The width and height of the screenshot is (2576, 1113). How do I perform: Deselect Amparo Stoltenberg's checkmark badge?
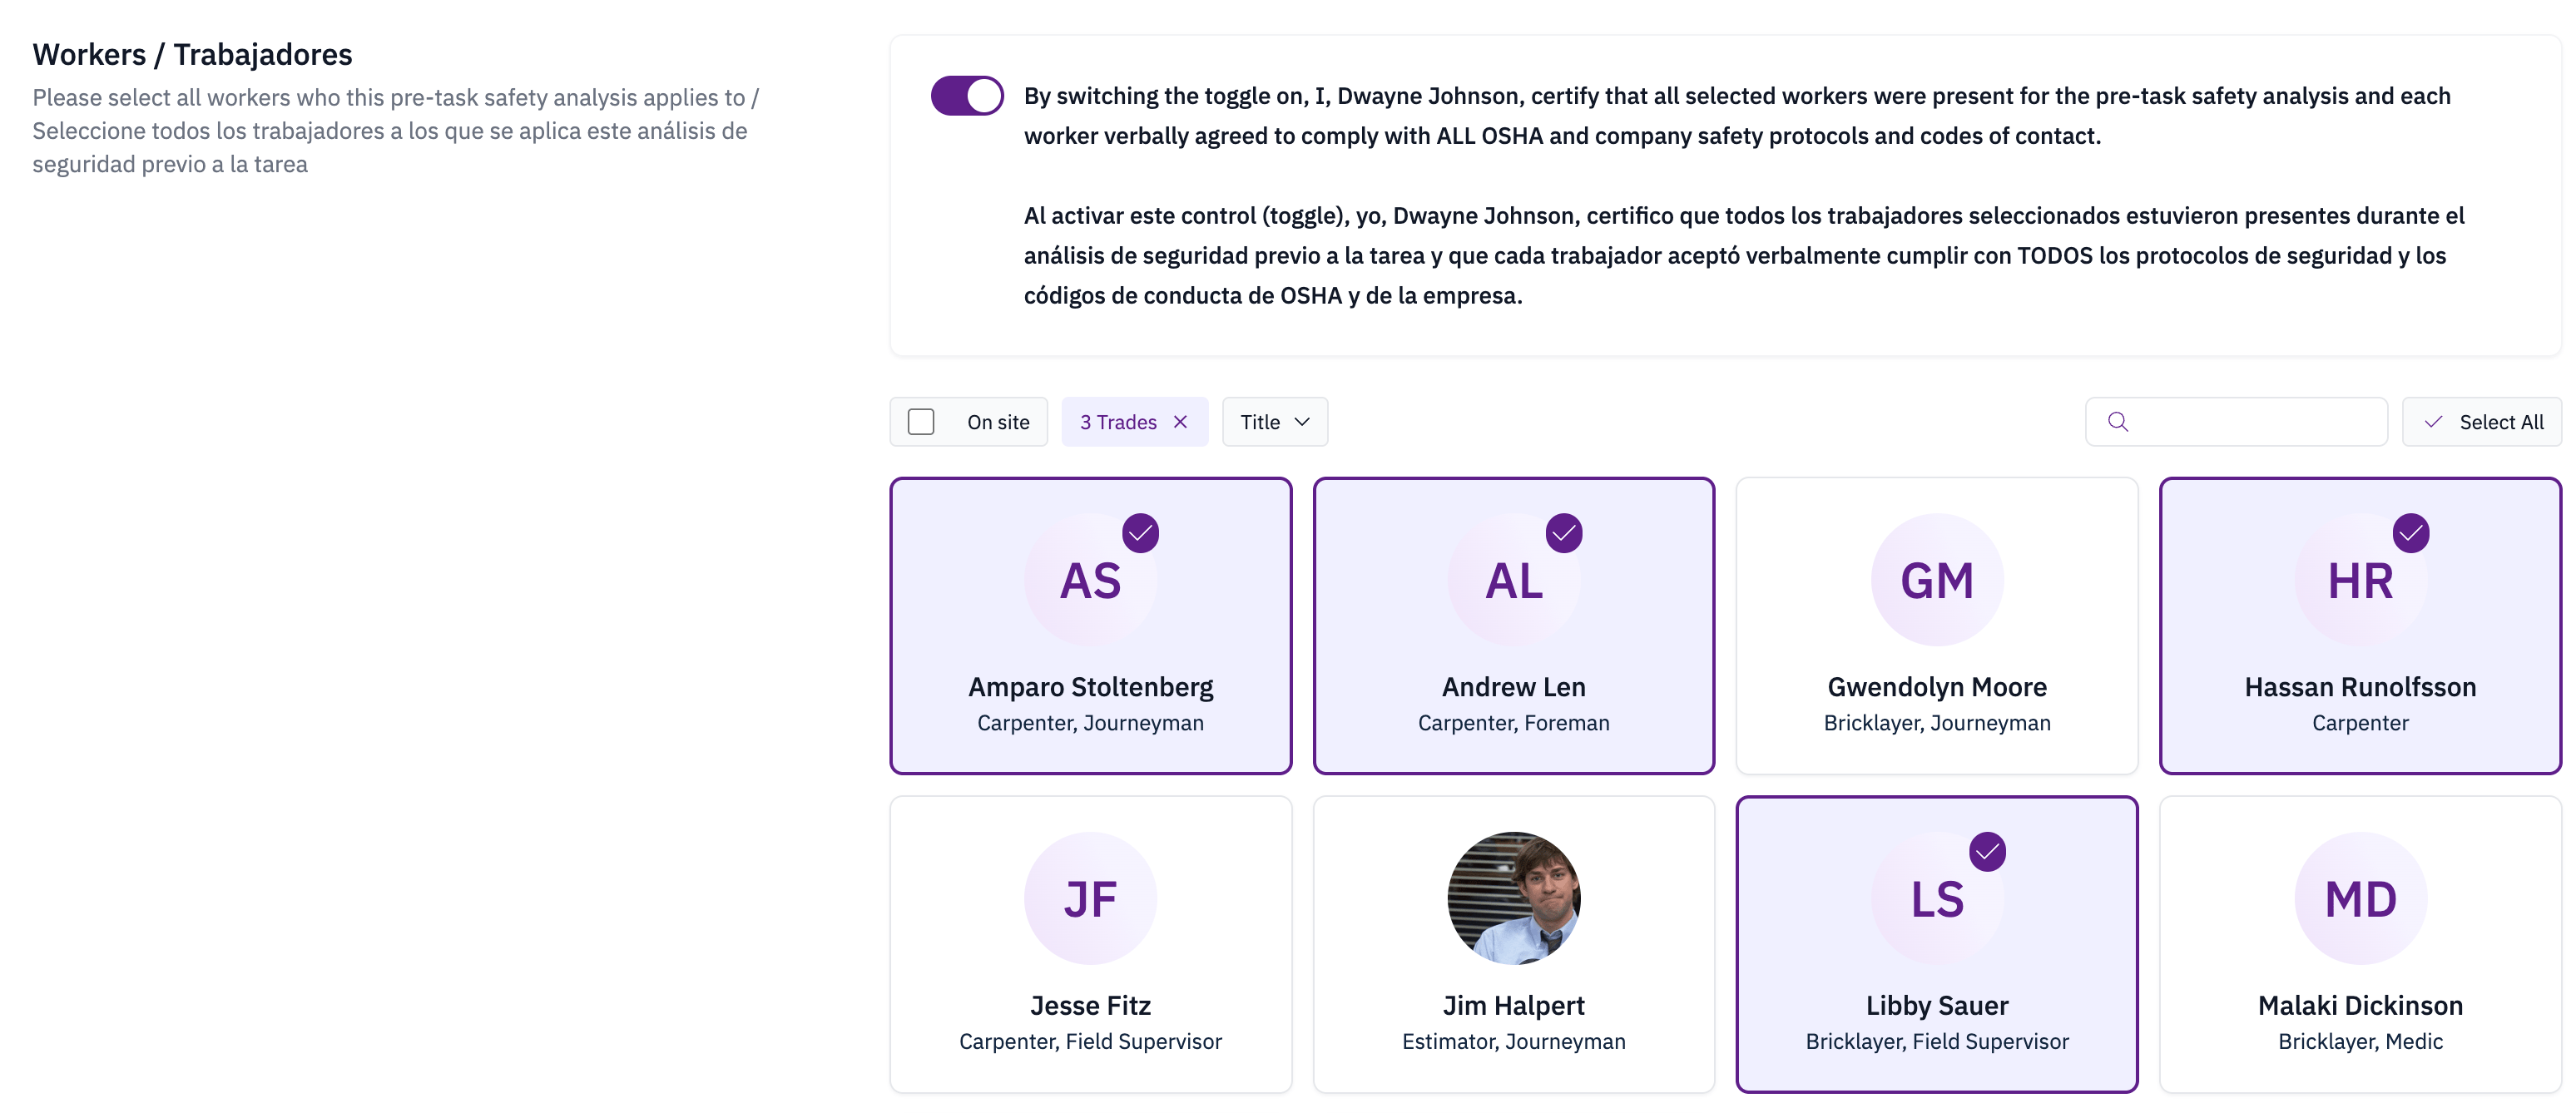click(1140, 533)
